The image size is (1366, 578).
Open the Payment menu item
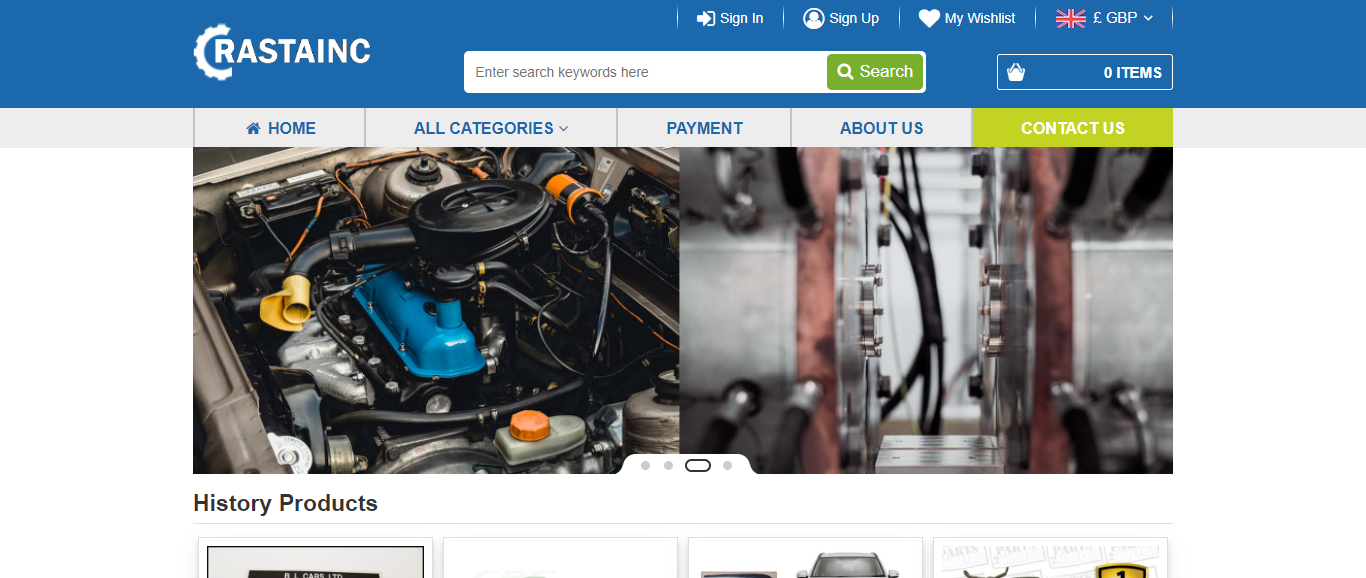704,128
